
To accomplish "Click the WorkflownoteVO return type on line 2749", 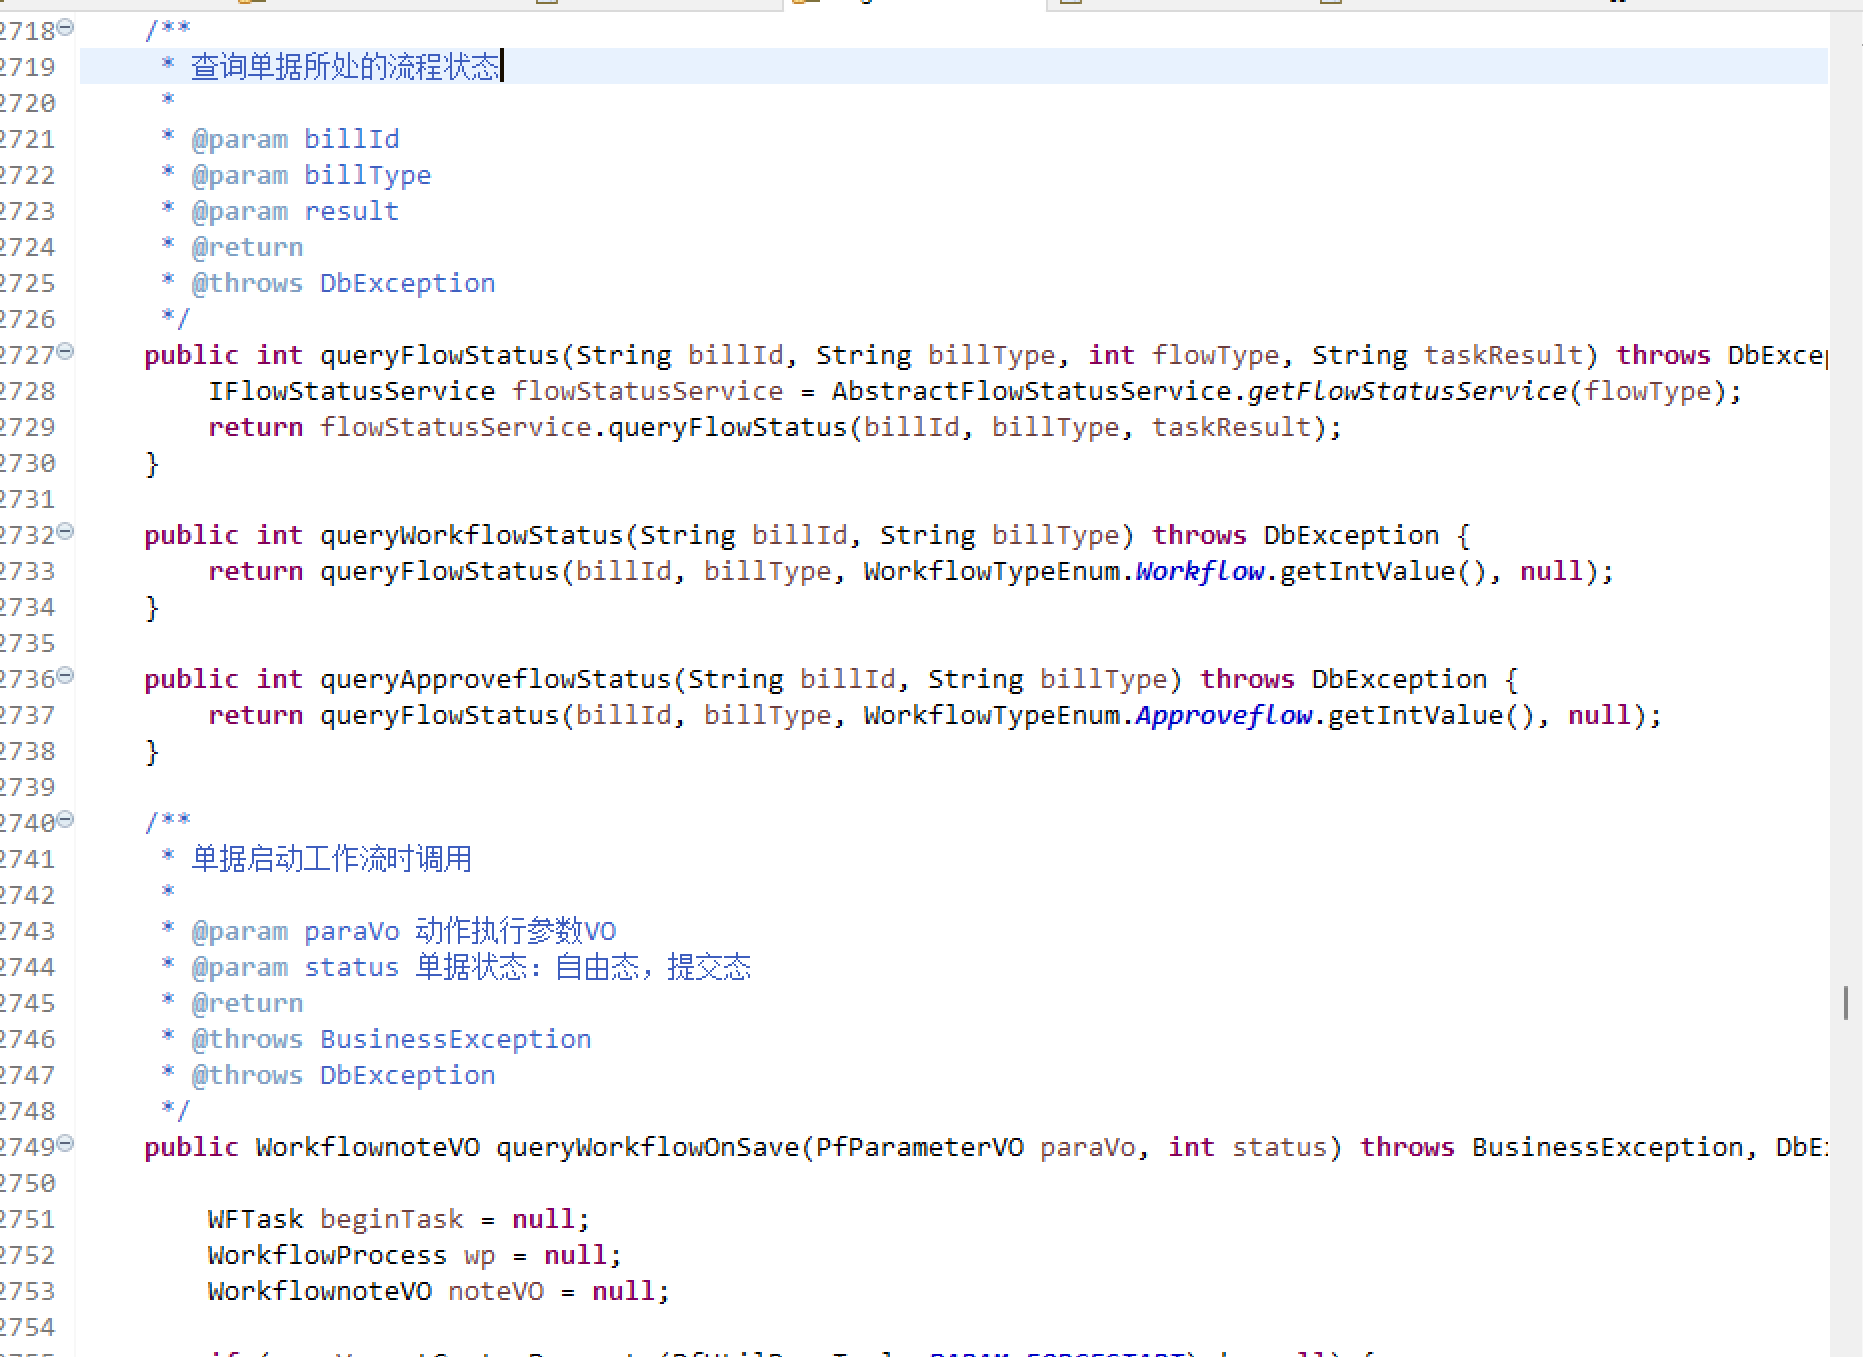I will [x=367, y=1147].
